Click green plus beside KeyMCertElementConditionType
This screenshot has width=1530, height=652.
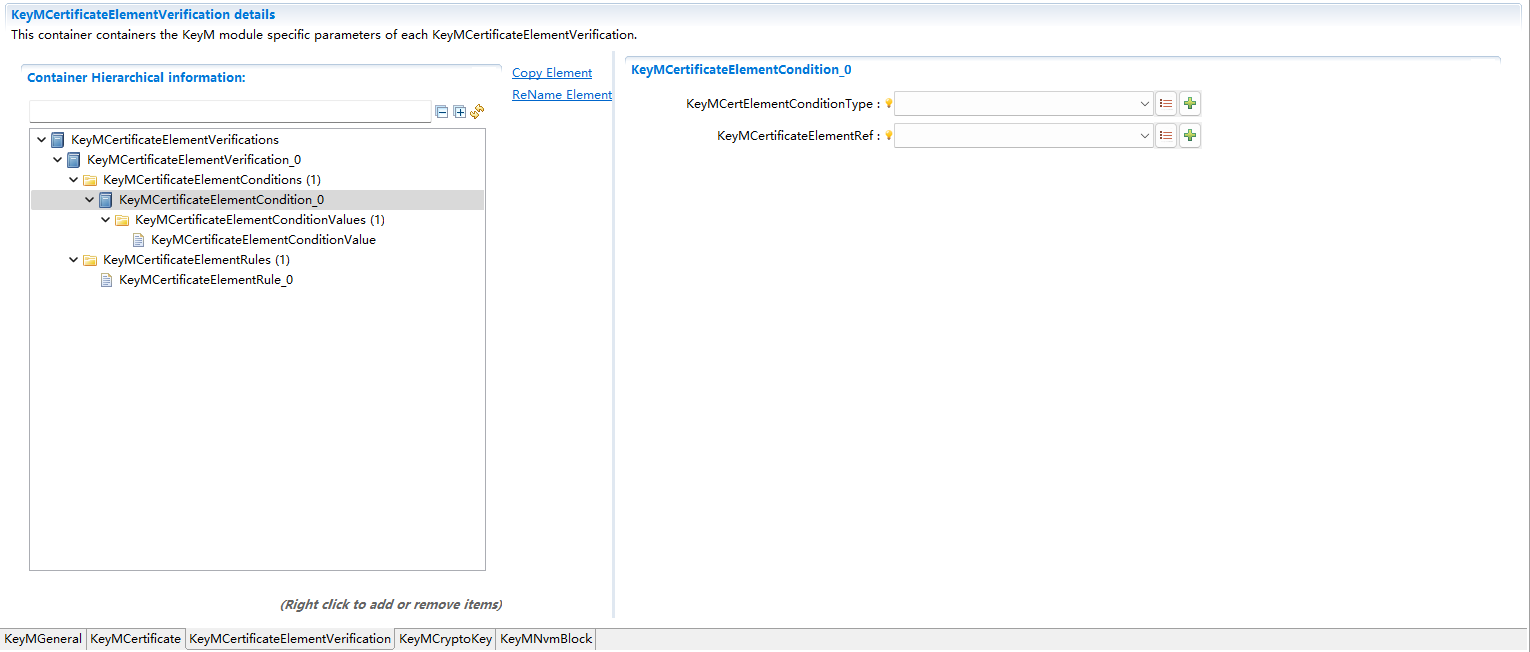(1189, 103)
